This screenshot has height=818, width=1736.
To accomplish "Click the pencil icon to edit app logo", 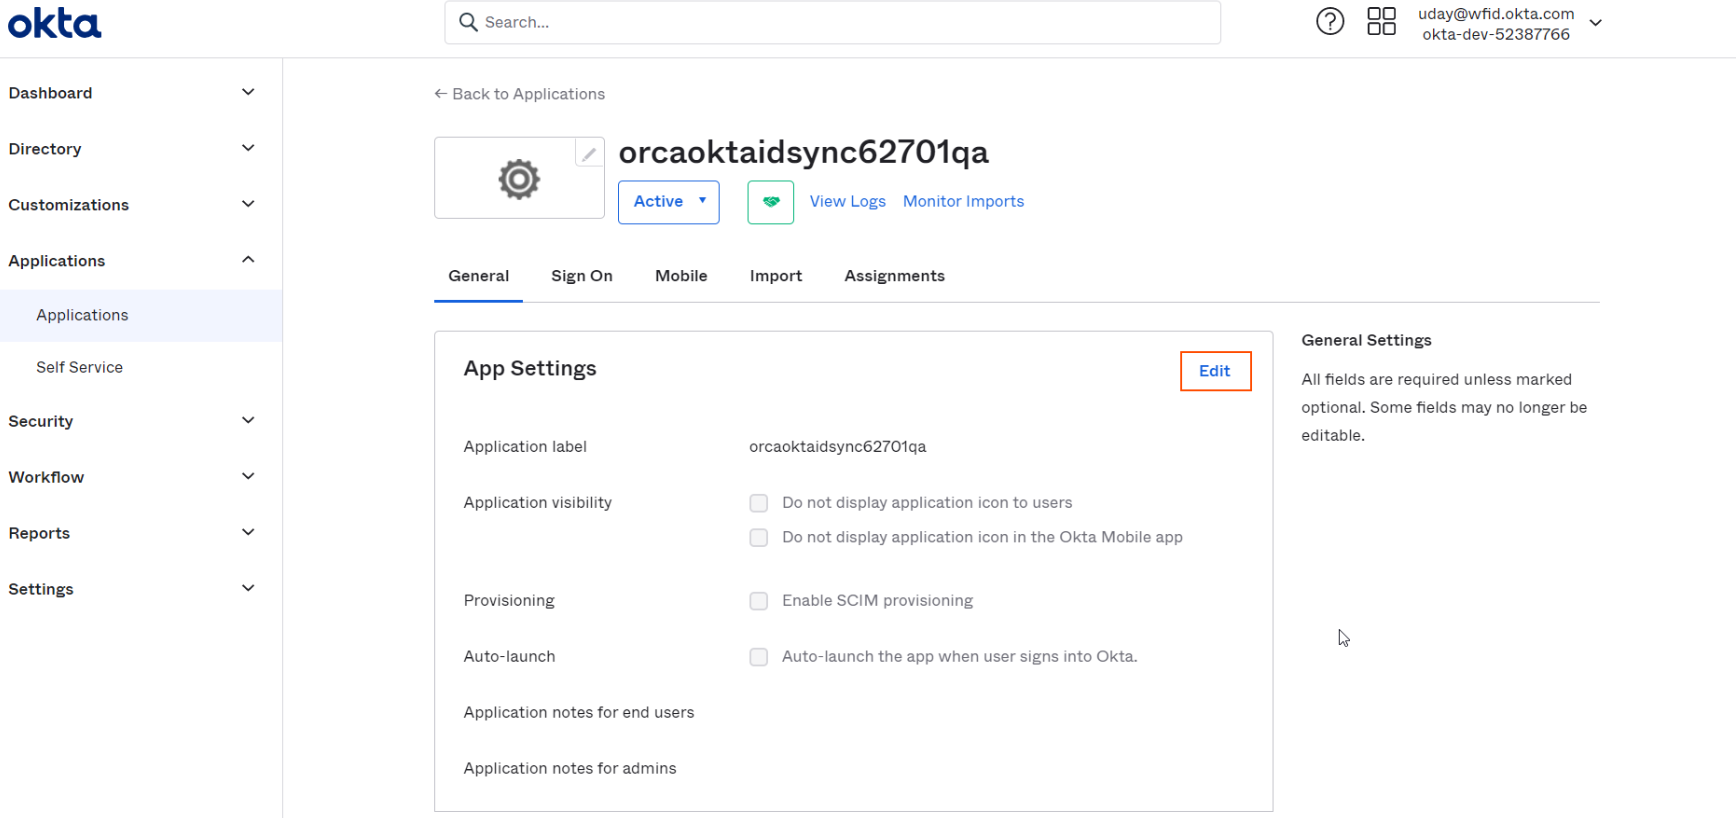I will tap(589, 153).
